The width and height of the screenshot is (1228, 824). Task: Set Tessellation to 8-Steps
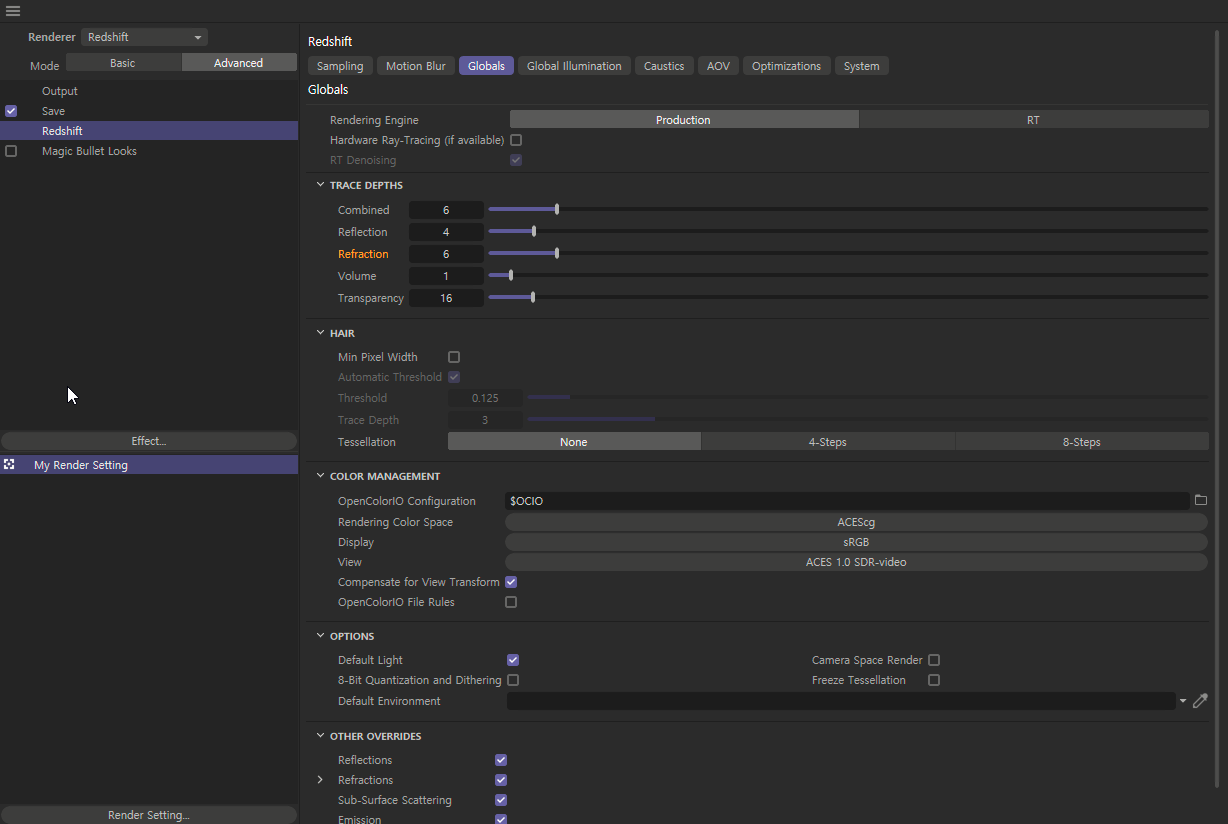(x=1081, y=442)
